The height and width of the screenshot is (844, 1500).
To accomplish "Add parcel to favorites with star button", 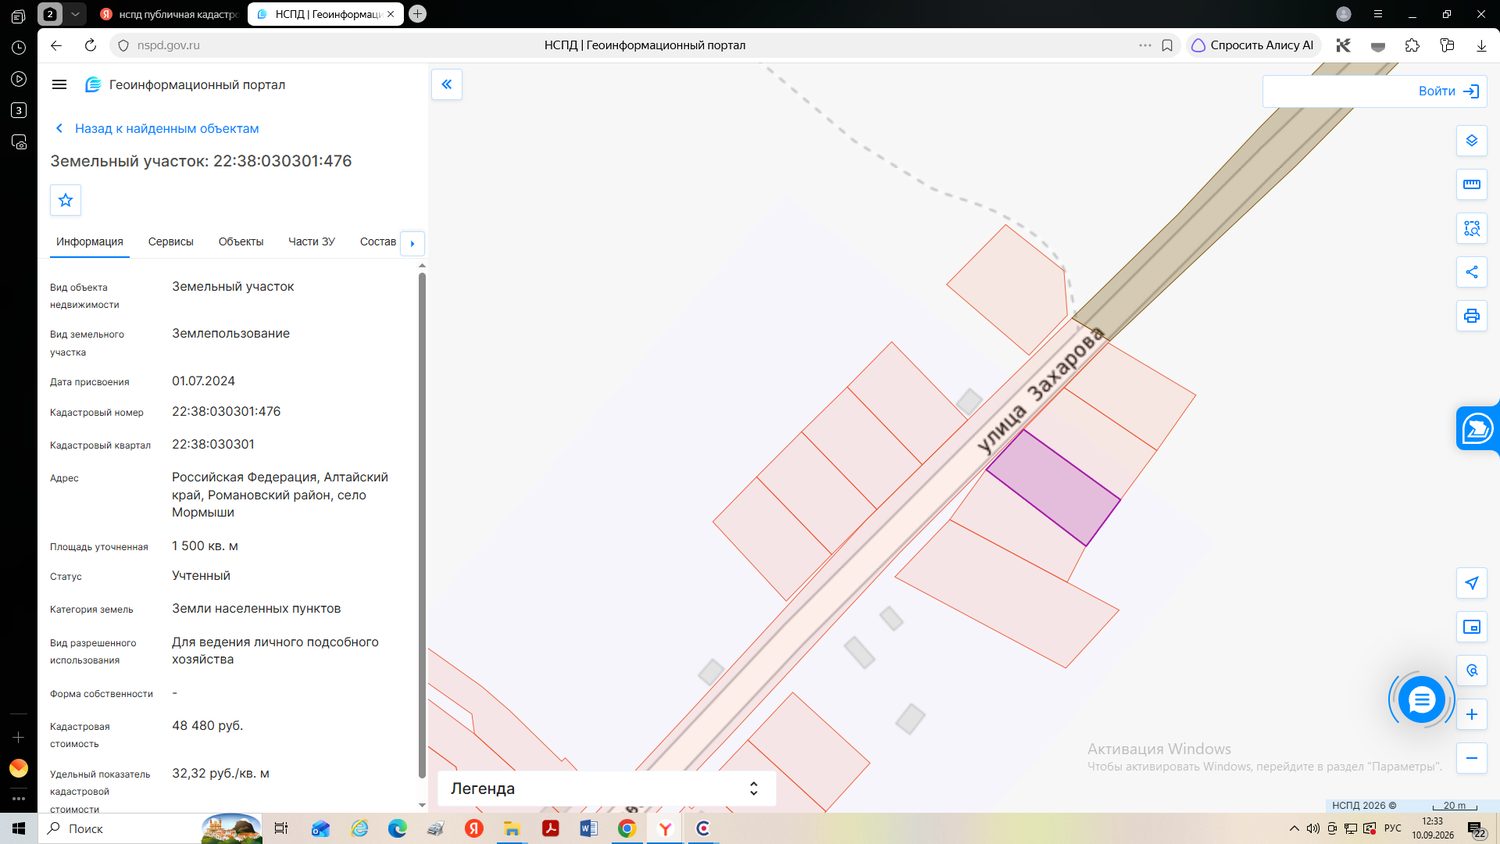I will pos(66,200).
